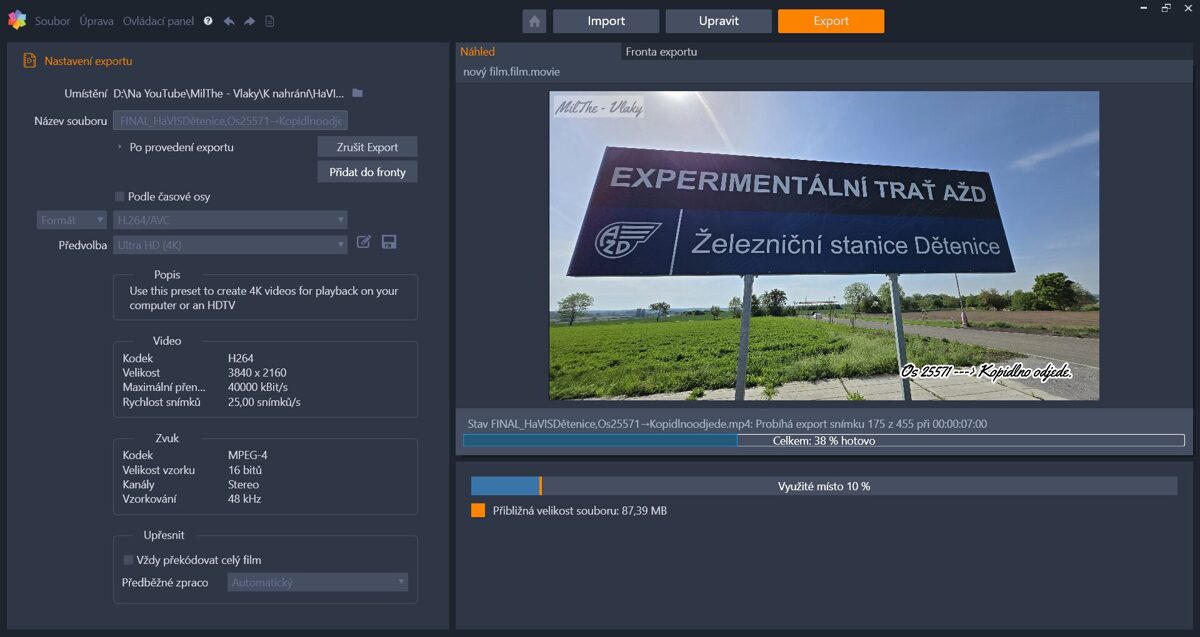This screenshot has height=637, width=1200.
Task: Toggle Vždy překódovat celý film checkbox
Action: pyautogui.click(x=128, y=560)
